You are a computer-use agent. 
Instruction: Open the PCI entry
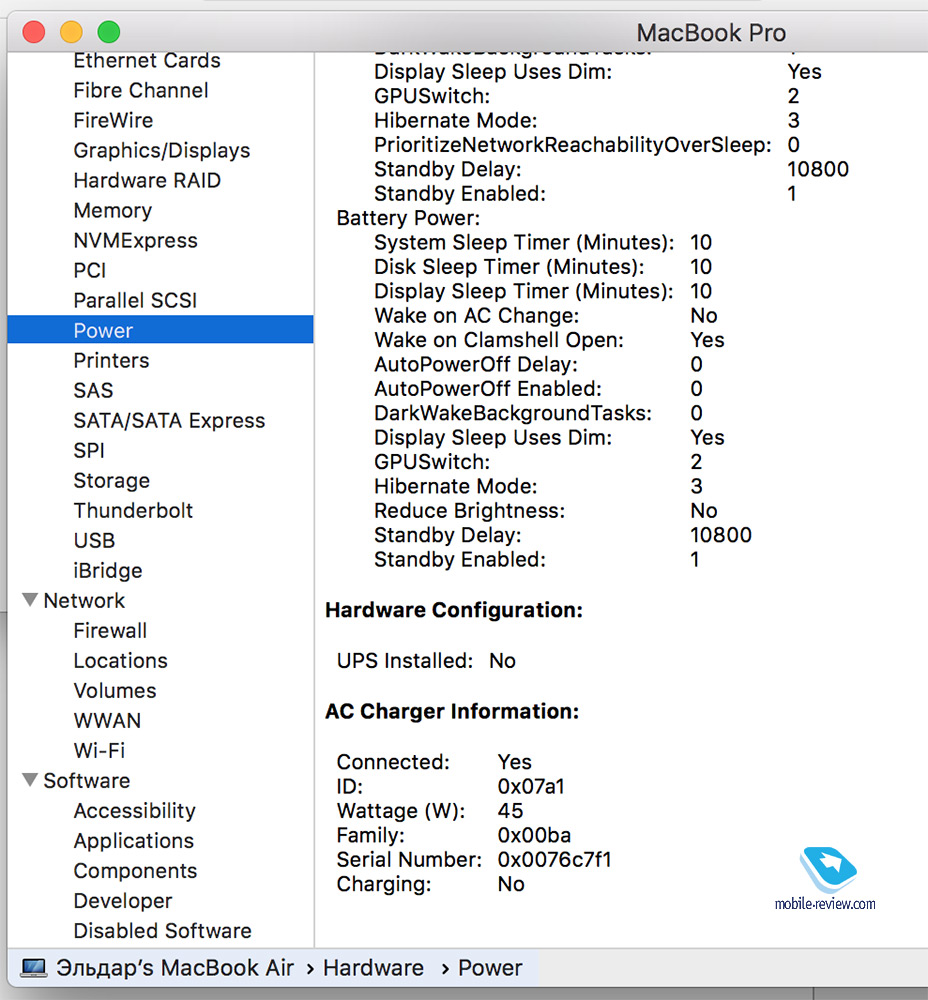[x=89, y=270]
